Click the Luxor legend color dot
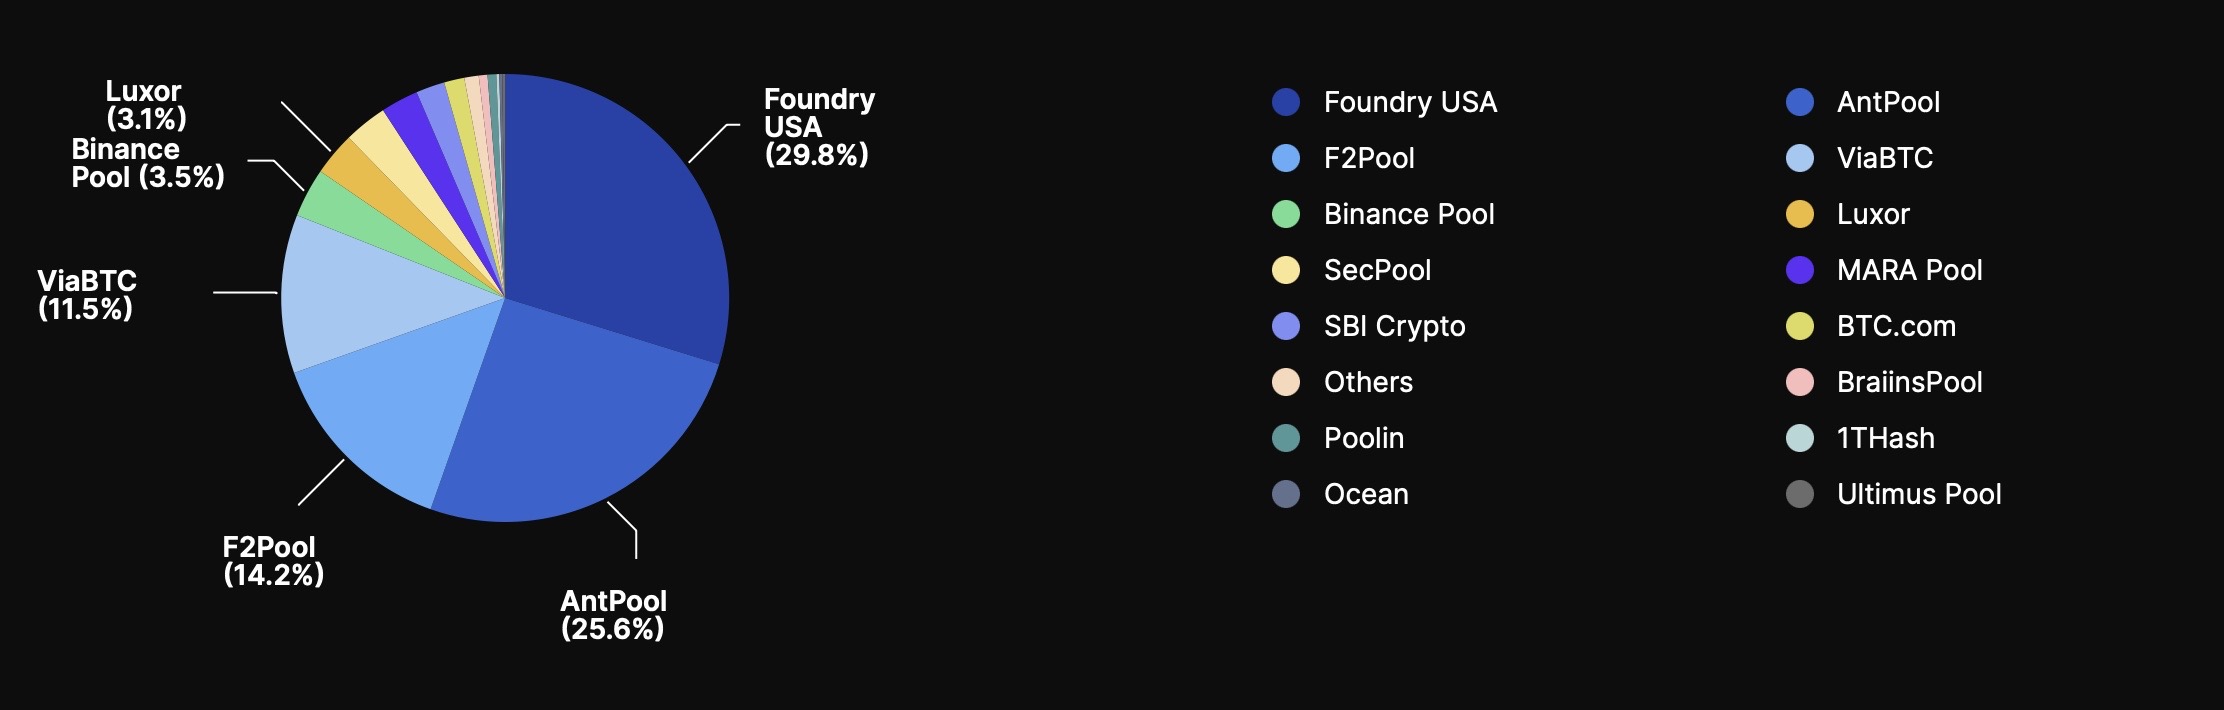 (x=1799, y=214)
